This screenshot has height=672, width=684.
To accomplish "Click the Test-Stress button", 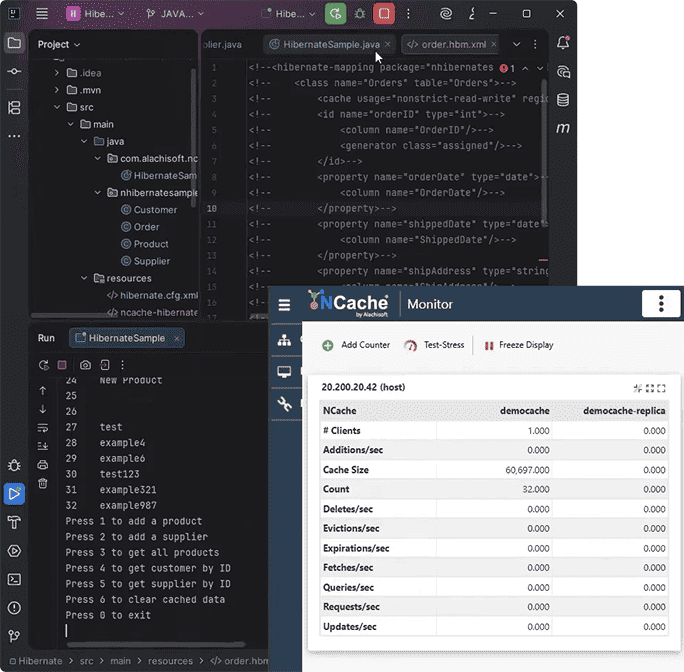I will point(434,345).
